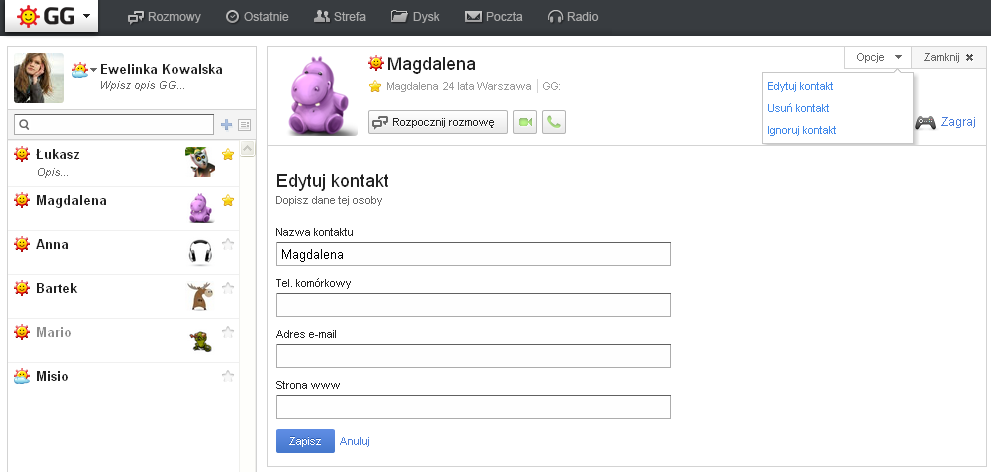Click the Adres e-mail field
The height and width of the screenshot is (472, 991).
[x=473, y=356]
